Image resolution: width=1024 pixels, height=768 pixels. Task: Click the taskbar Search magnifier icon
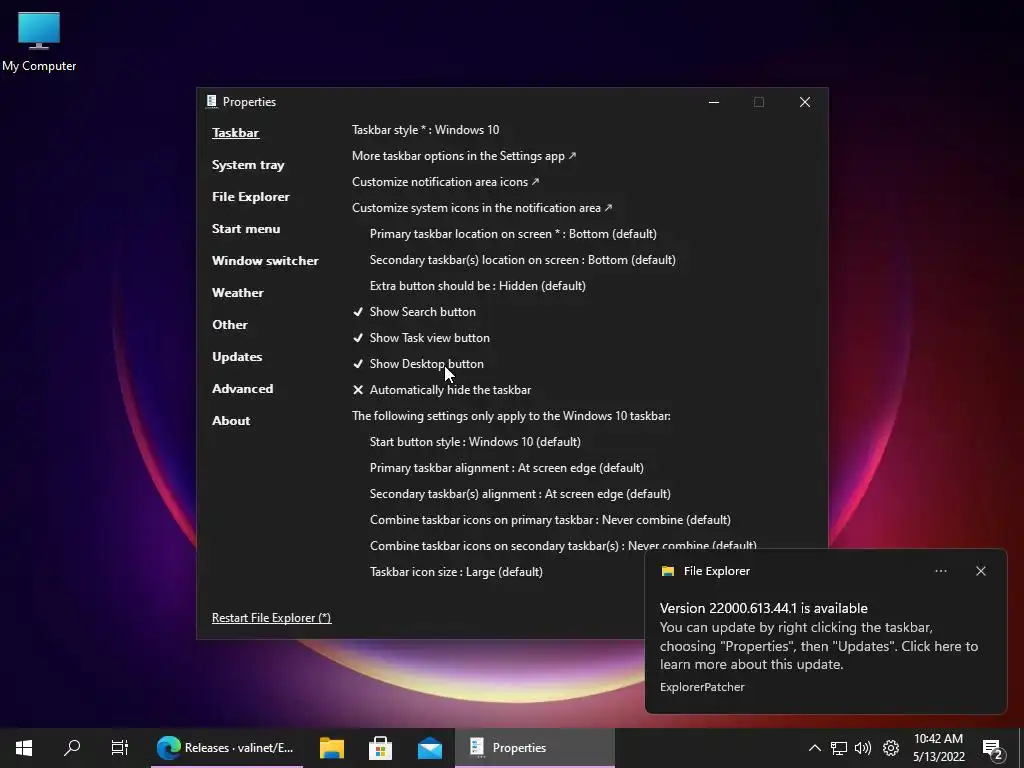pyautogui.click(x=72, y=748)
